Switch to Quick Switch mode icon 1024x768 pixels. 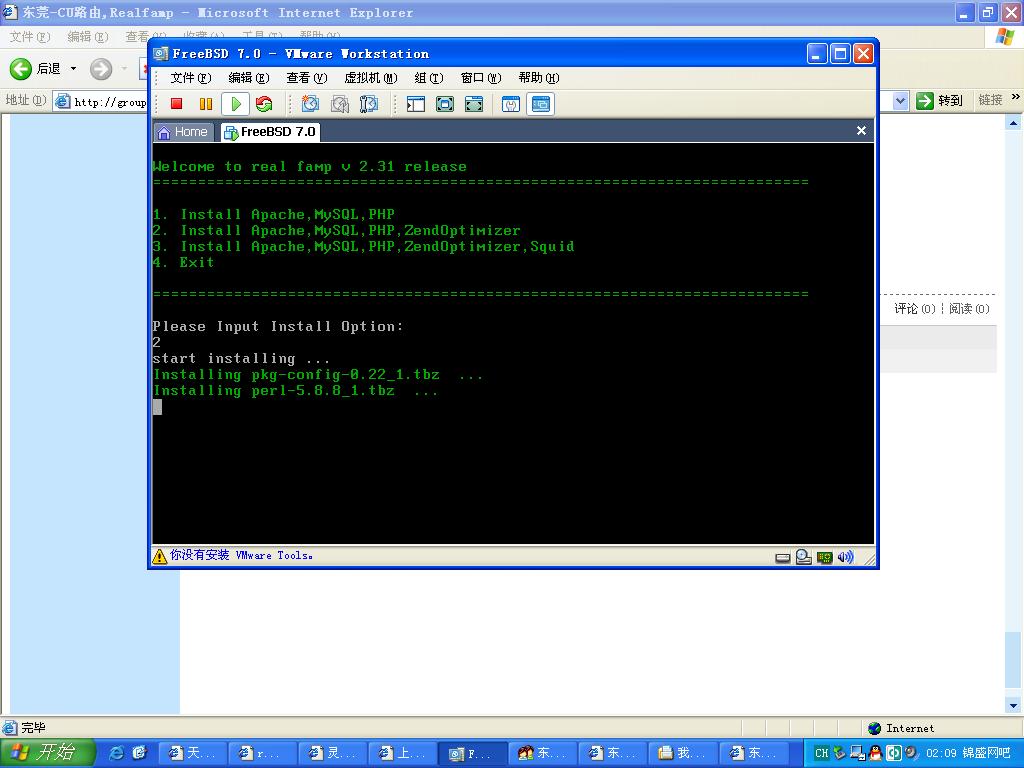(x=445, y=104)
